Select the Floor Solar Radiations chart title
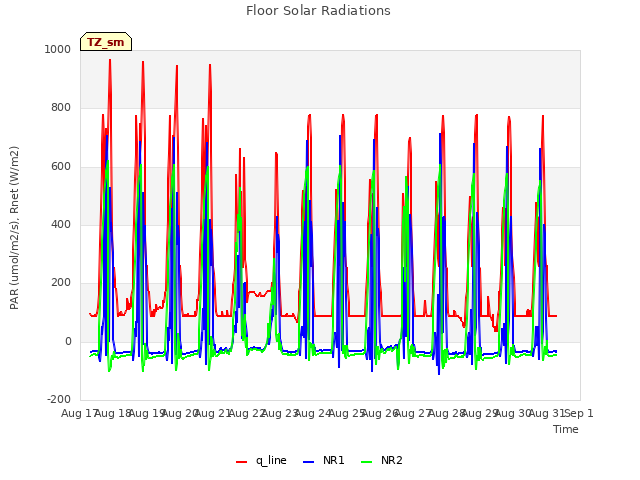 [318, 11]
